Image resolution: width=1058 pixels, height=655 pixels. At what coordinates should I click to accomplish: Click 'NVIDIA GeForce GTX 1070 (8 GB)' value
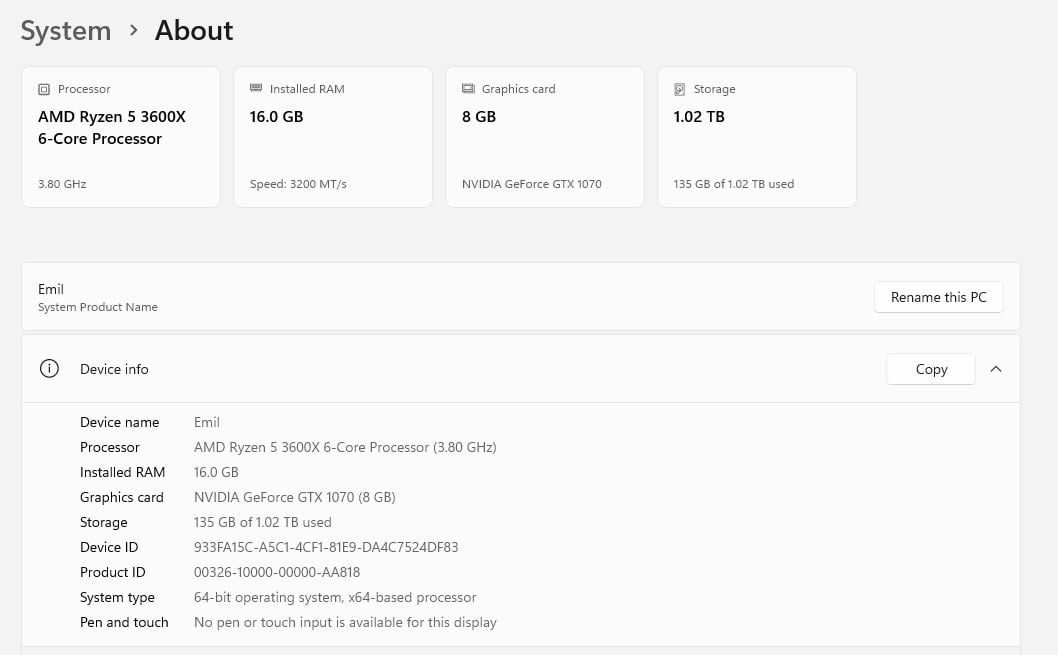[x=294, y=497]
